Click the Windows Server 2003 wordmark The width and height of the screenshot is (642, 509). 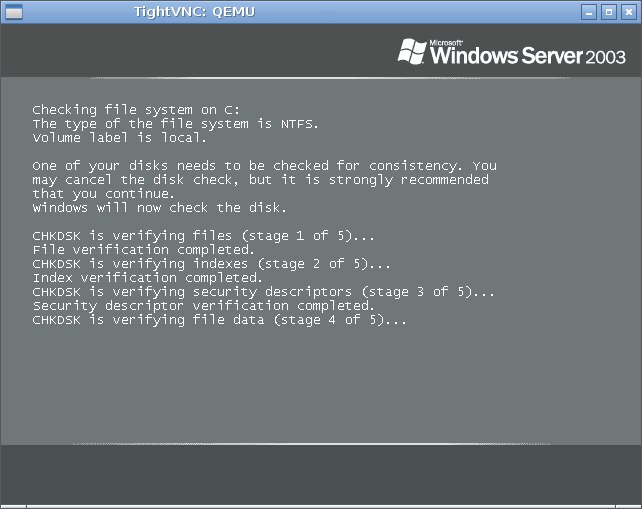pos(528,55)
